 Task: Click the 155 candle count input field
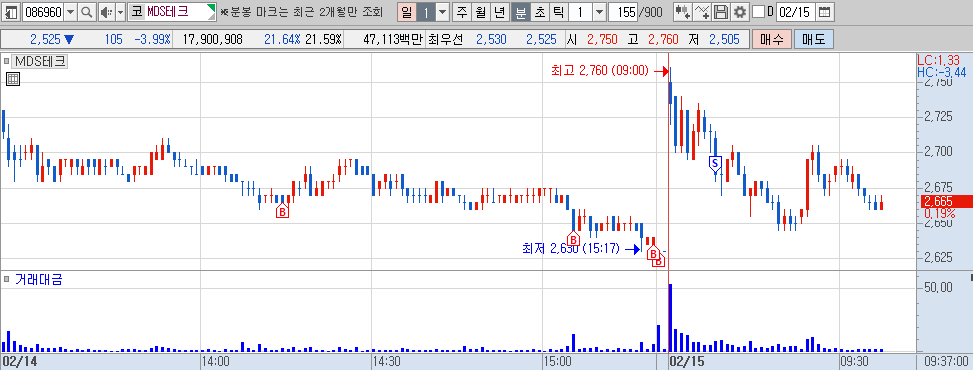point(623,12)
